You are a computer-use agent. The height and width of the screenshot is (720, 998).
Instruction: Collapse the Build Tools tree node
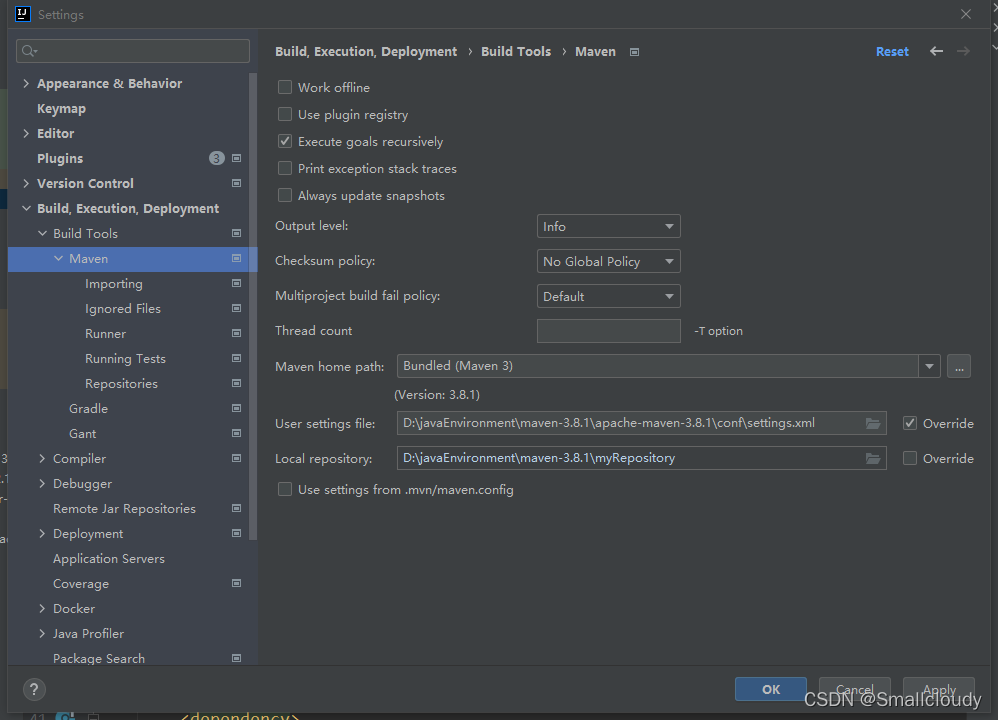pyautogui.click(x=42, y=233)
